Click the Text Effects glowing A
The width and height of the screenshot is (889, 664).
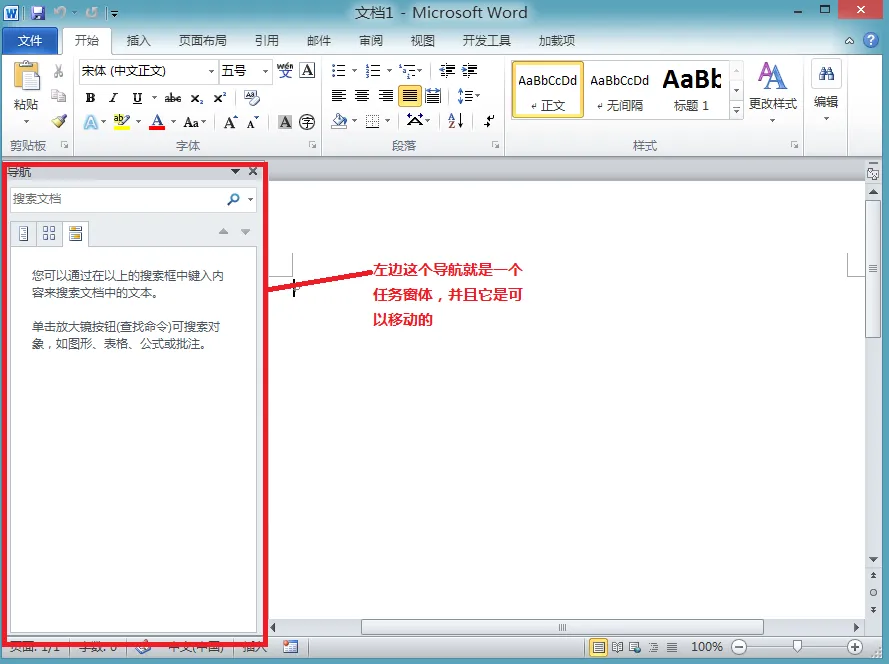(91, 122)
